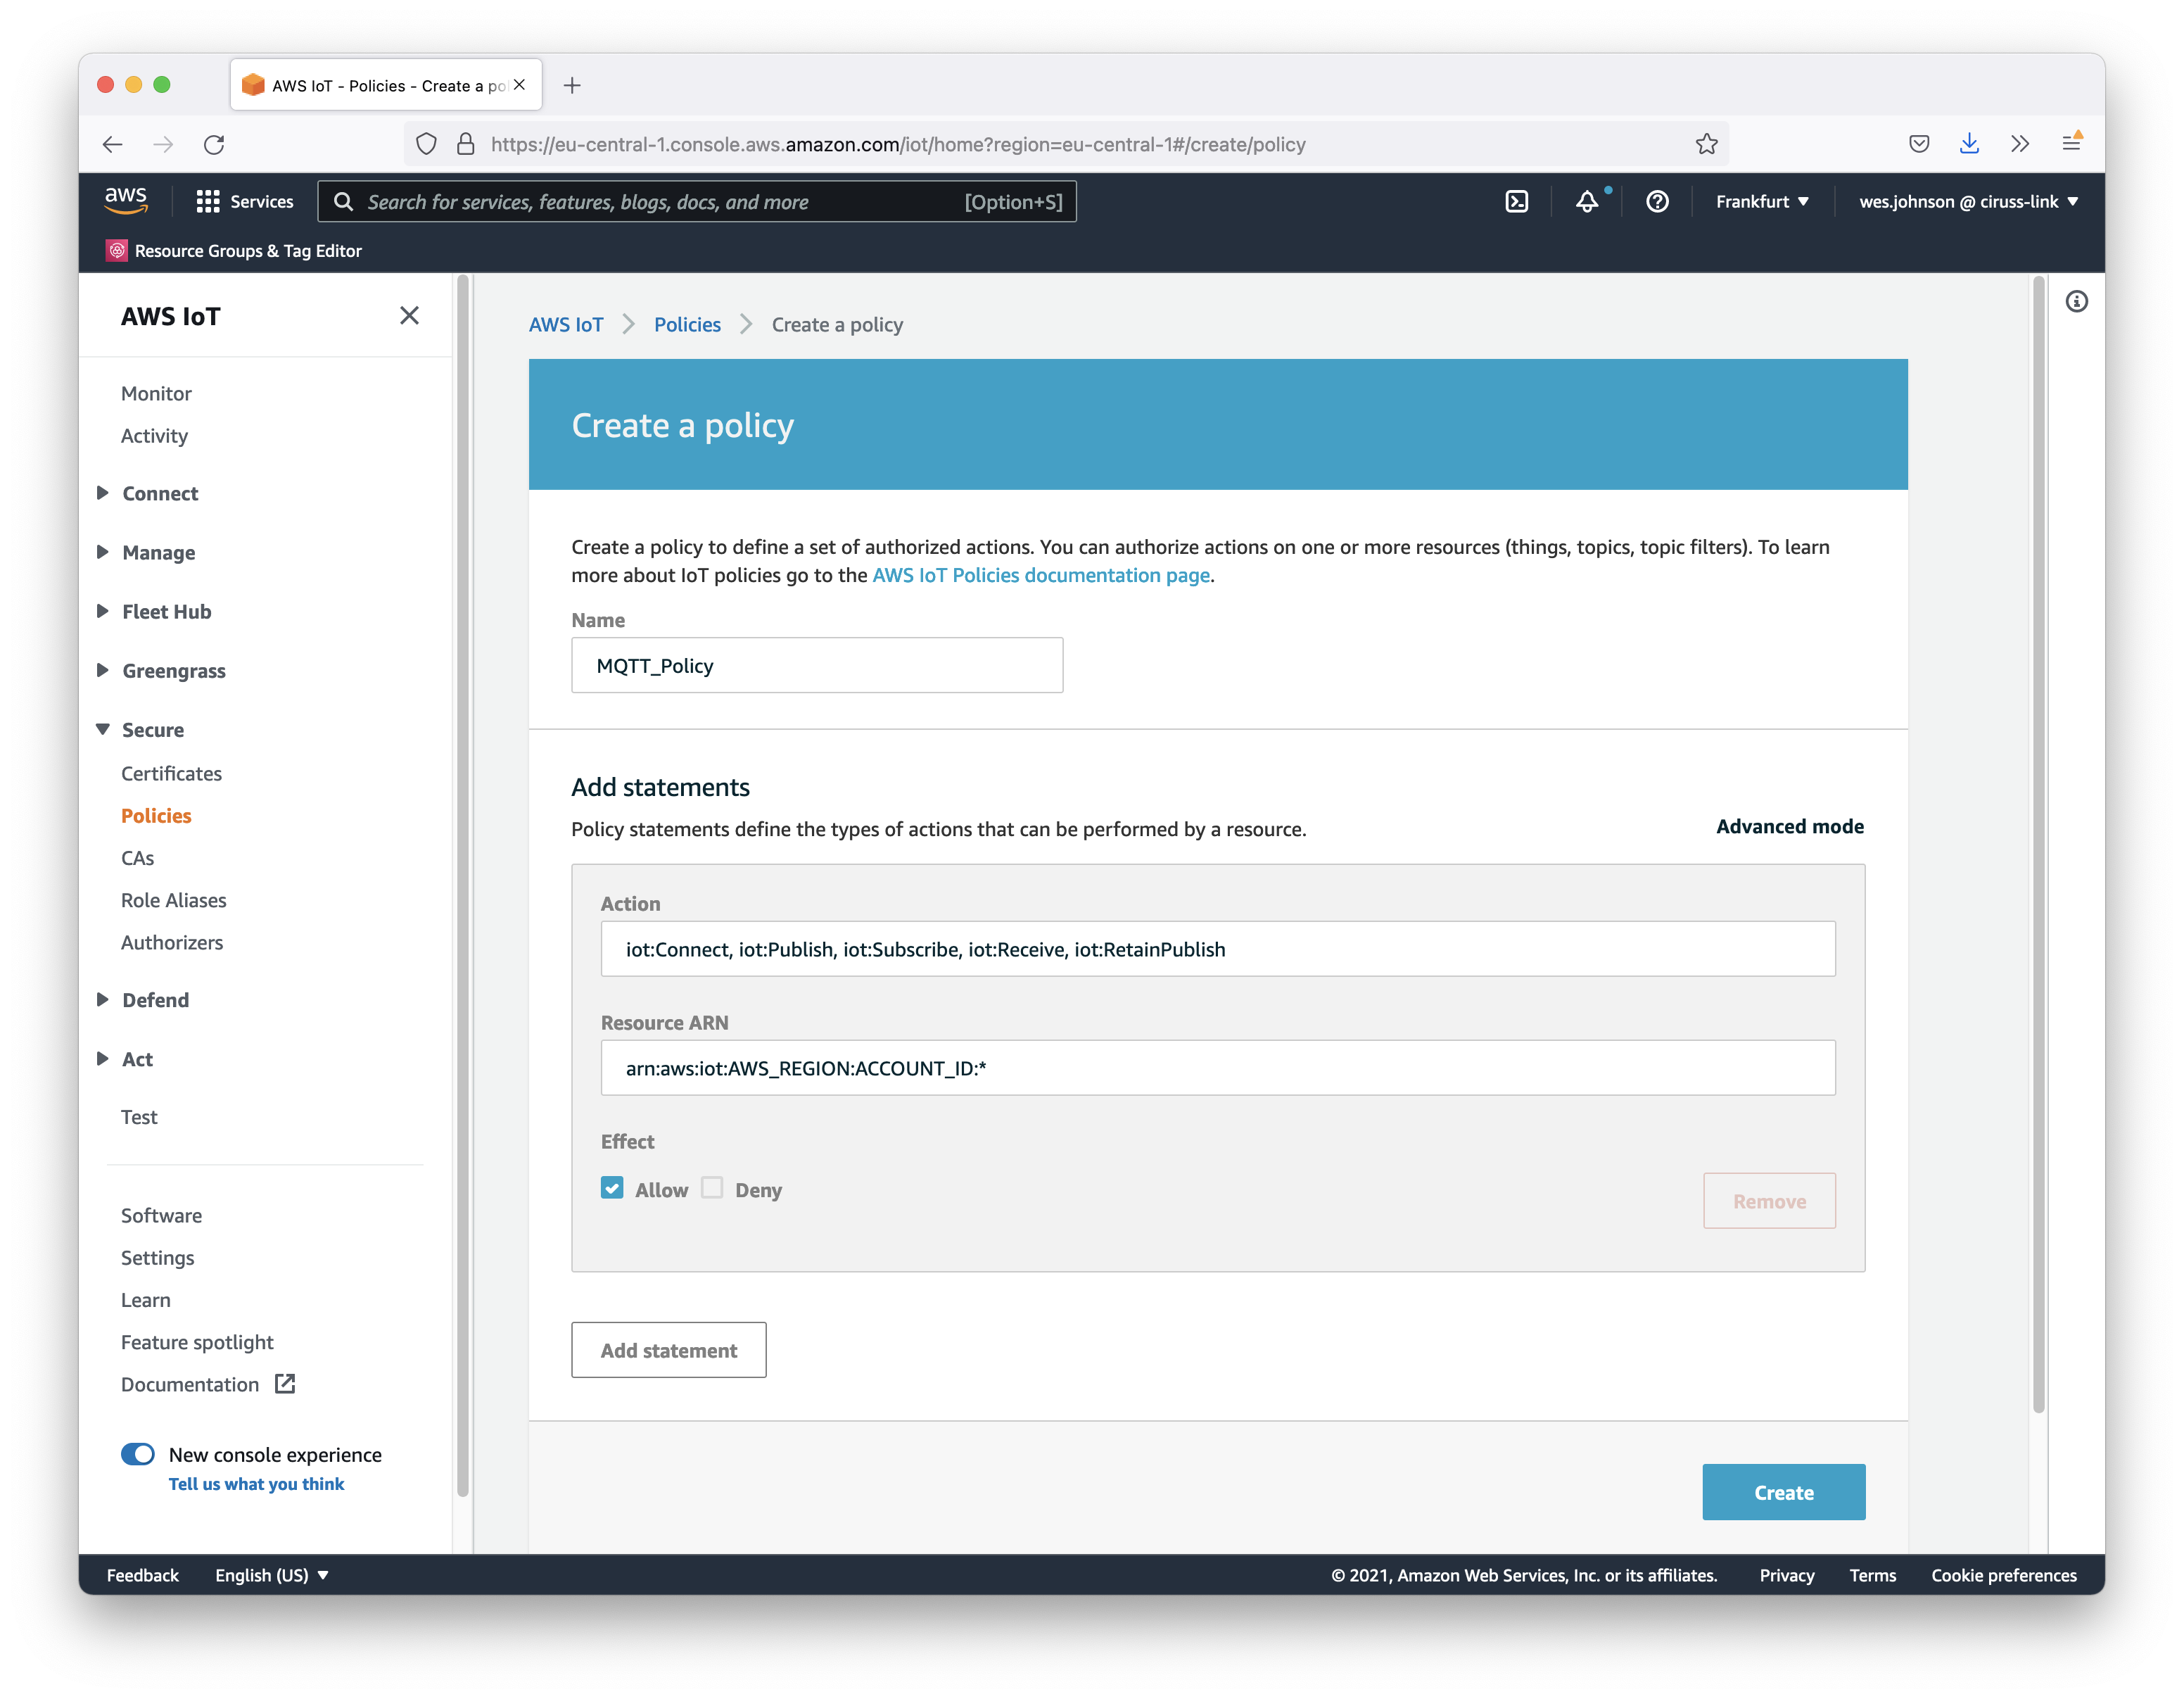Check the Deny effect checkbox
Viewport: 2184px width, 1699px height.
[x=712, y=1188]
